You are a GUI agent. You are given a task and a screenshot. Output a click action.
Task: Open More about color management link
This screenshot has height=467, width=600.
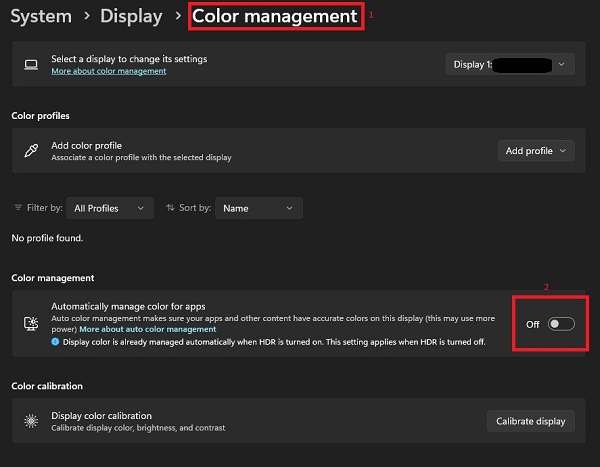point(109,71)
